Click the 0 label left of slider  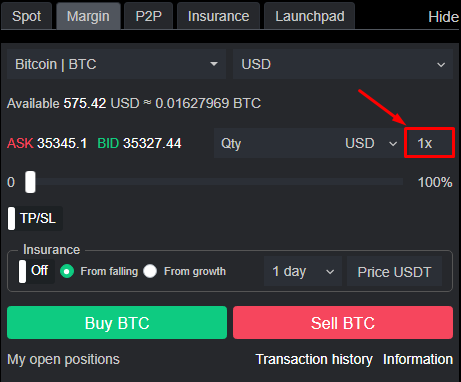pos(11,182)
